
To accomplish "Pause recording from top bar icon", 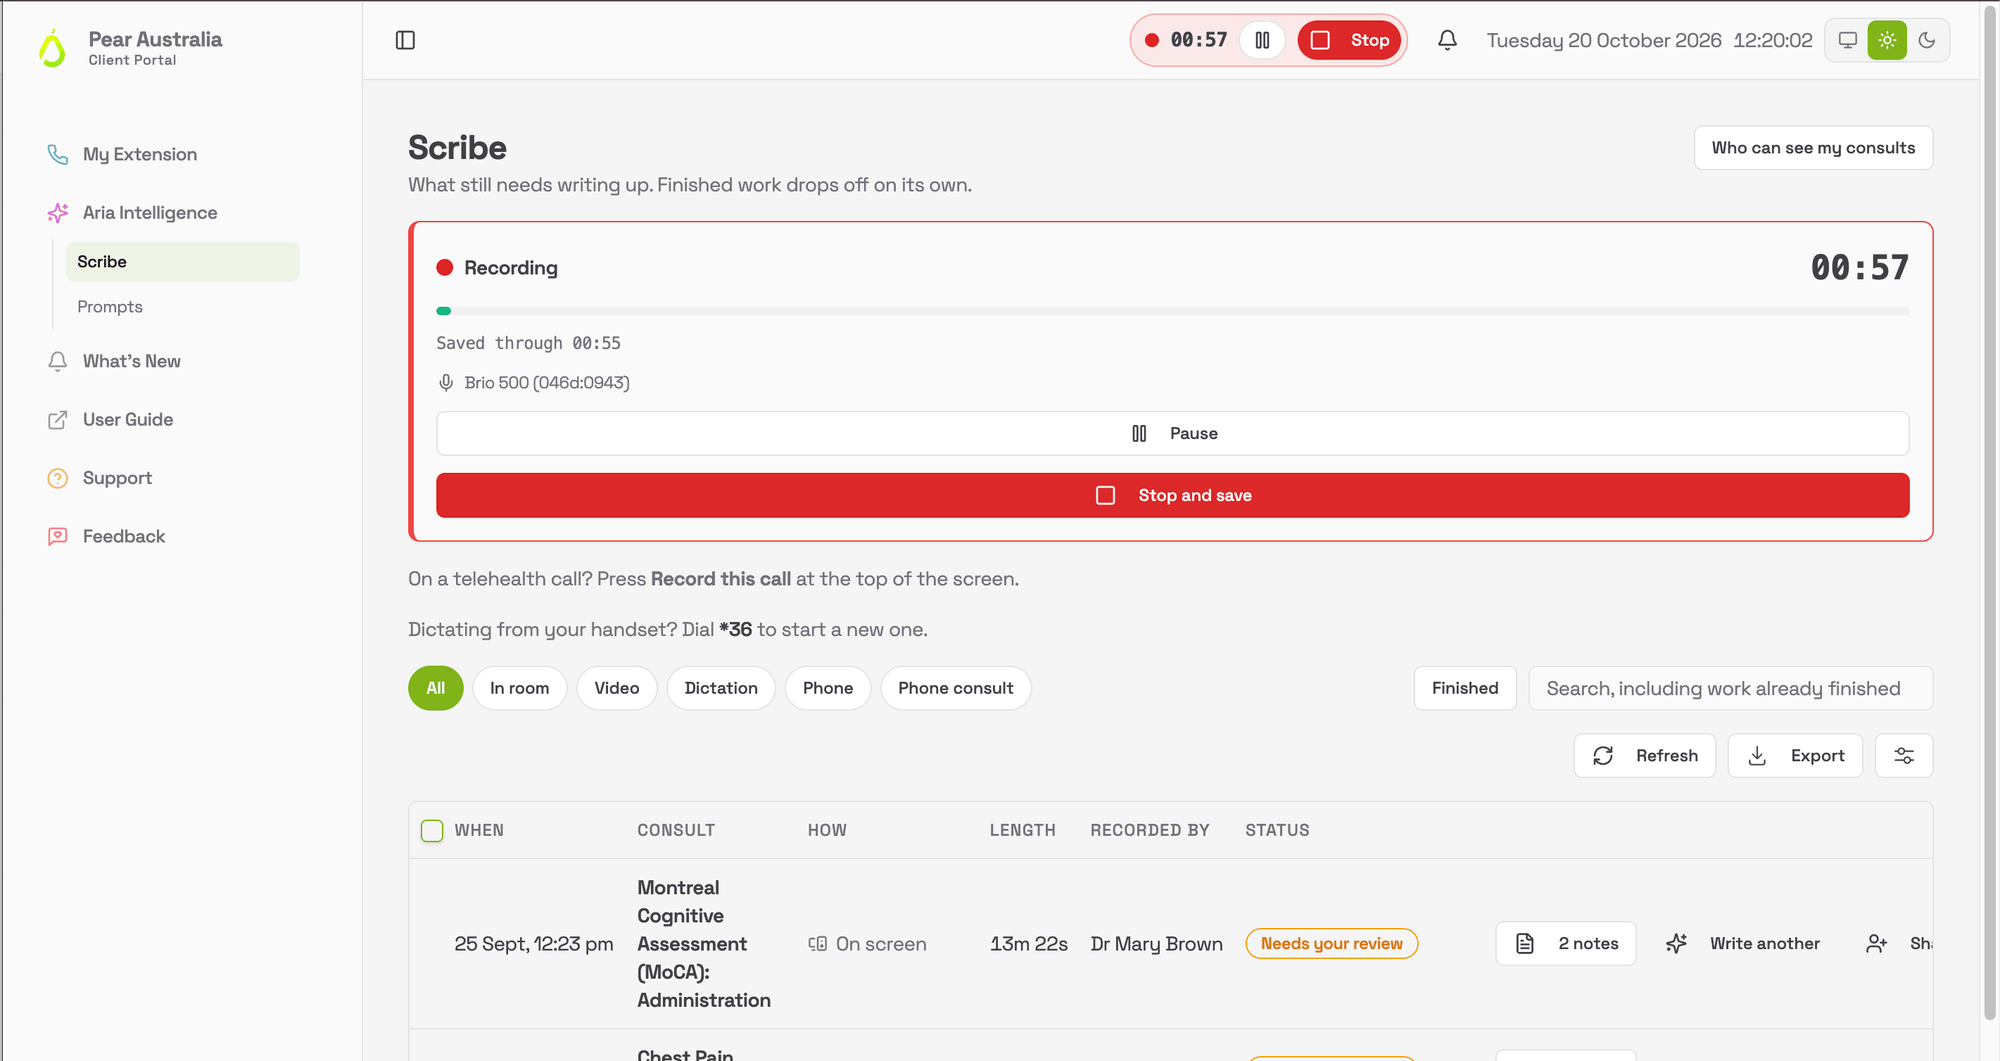I will coord(1263,40).
